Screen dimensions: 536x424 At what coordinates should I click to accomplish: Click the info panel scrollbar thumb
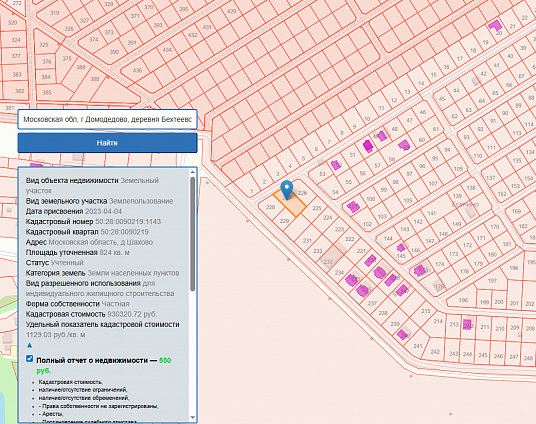192,234
